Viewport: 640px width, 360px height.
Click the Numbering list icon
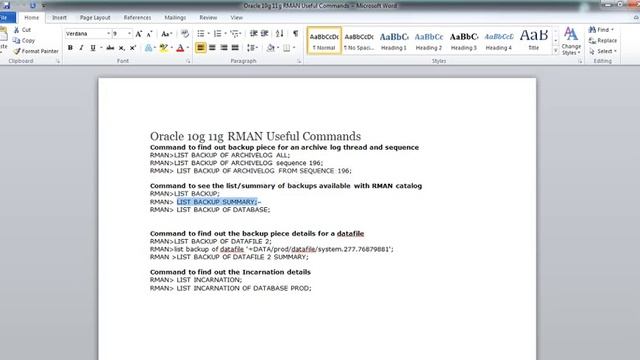(x=218, y=33)
